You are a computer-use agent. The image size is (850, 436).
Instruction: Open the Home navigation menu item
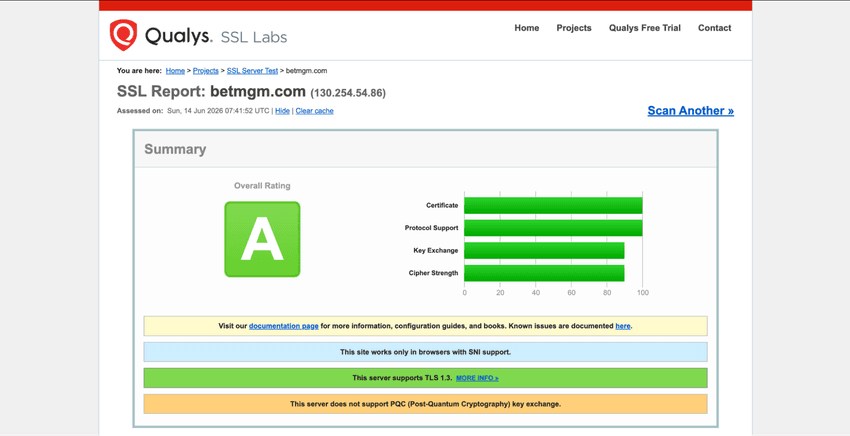click(526, 28)
